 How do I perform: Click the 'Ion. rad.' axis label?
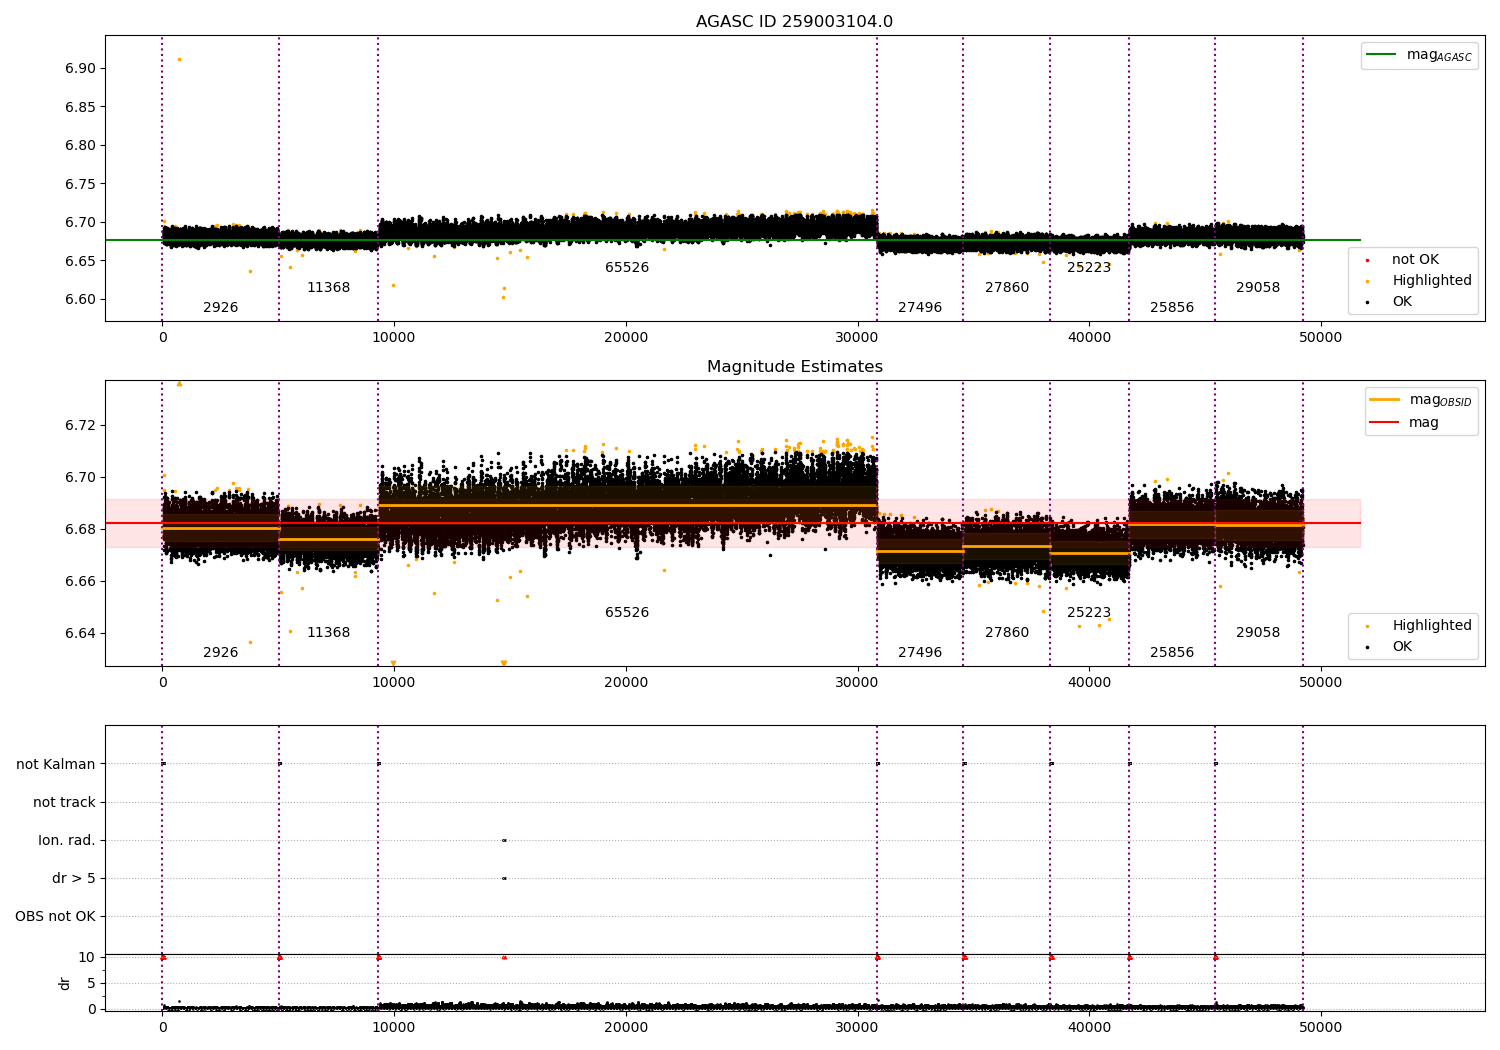(67, 840)
